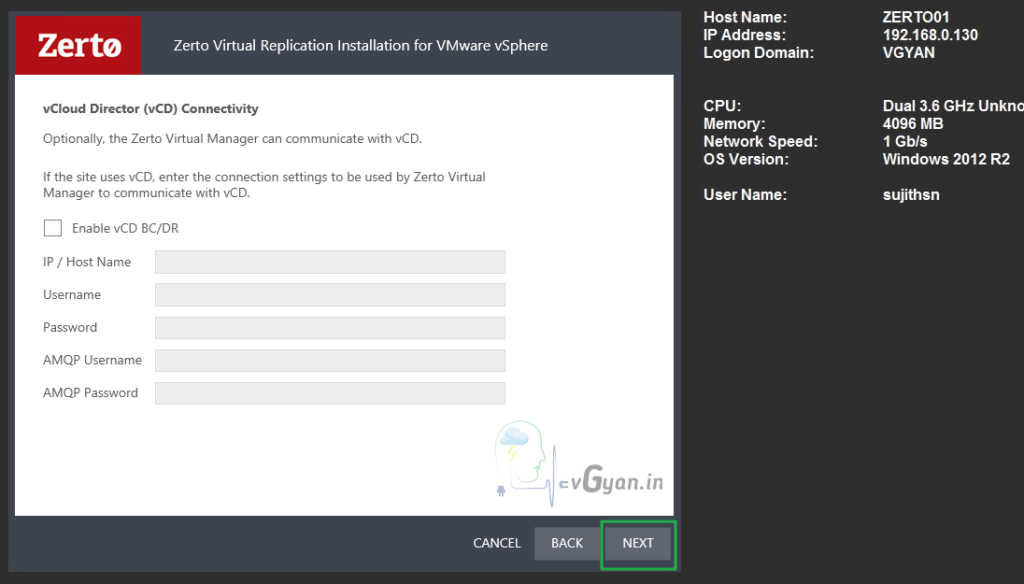Click the VGYAN logon domain text
The height and width of the screenshot is (584, 1024).
pyautogui.click(x=906, y=52)
